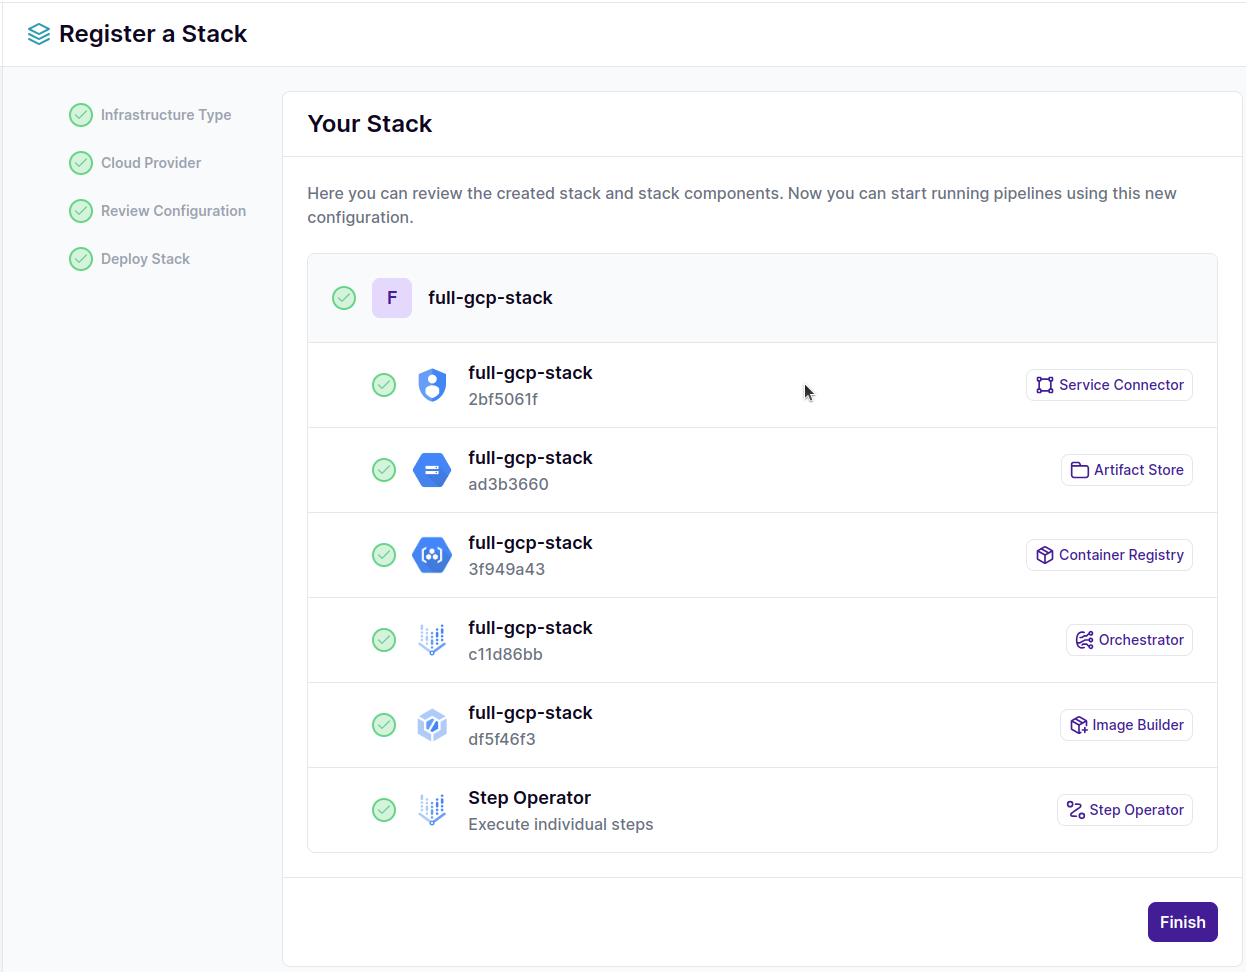Toggle the check beside Infrastructure Type step
This screenshot has height=972, width=1246.
pos(81,114)
